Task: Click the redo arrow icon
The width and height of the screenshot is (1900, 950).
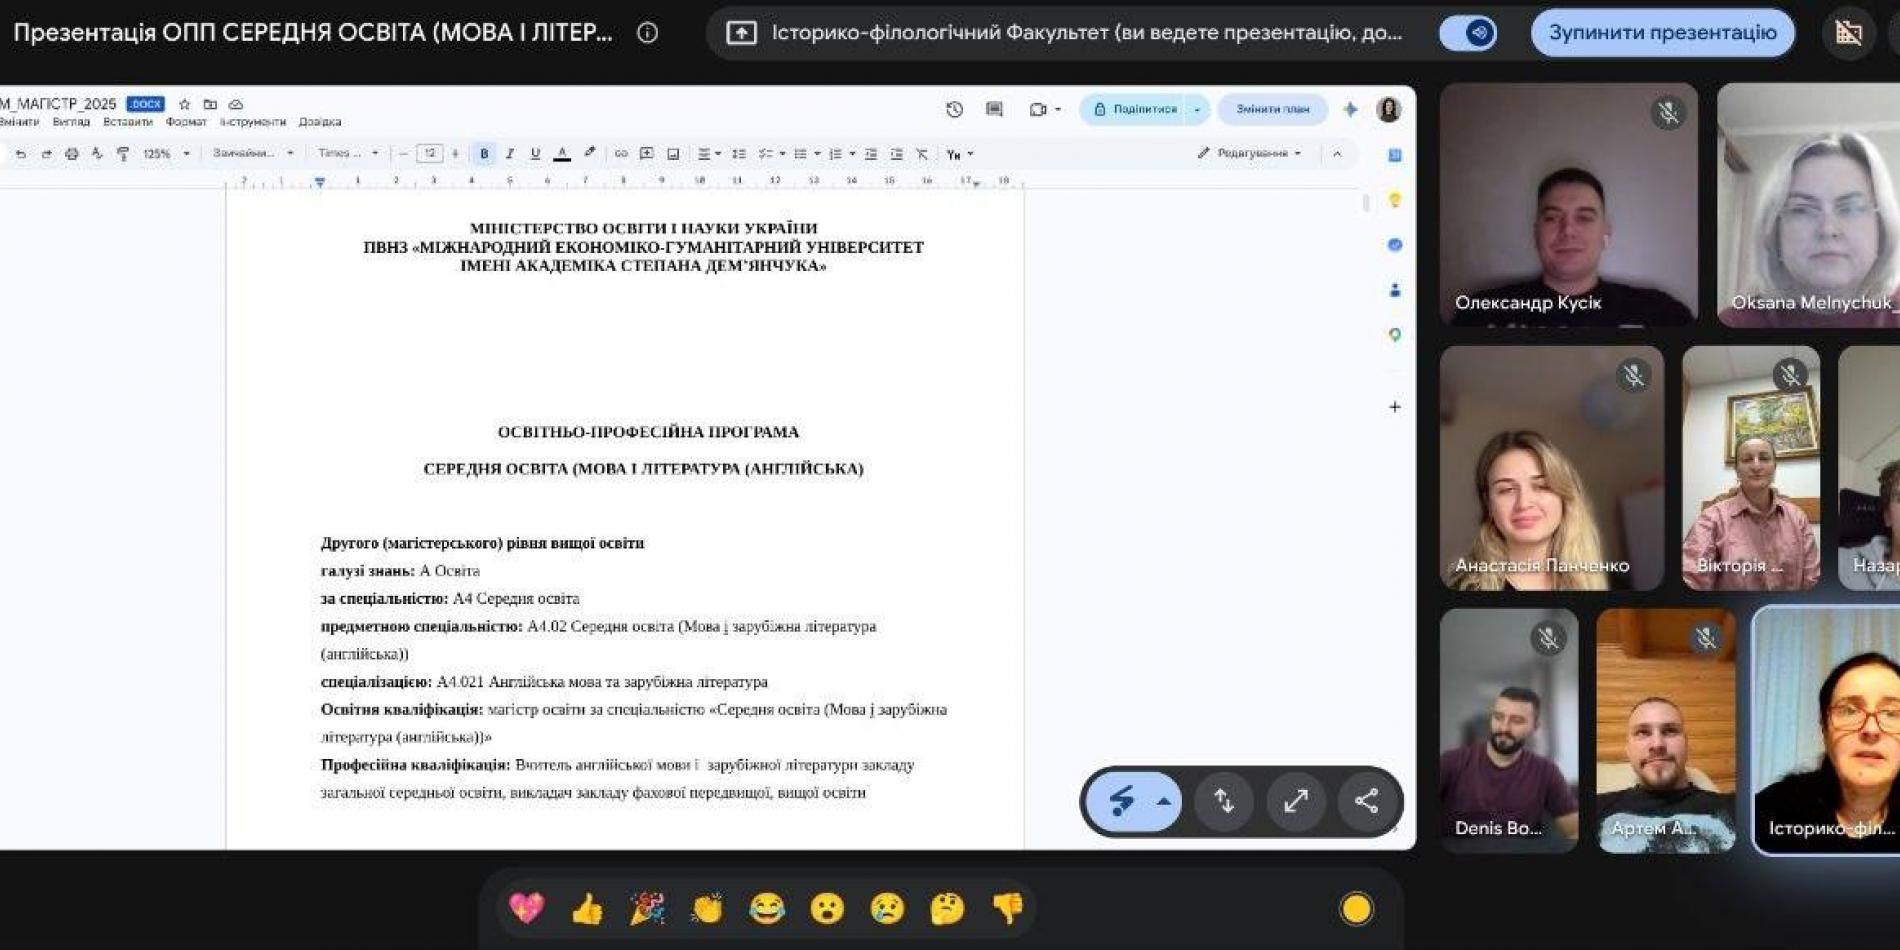Action: (x=46, y=154)
